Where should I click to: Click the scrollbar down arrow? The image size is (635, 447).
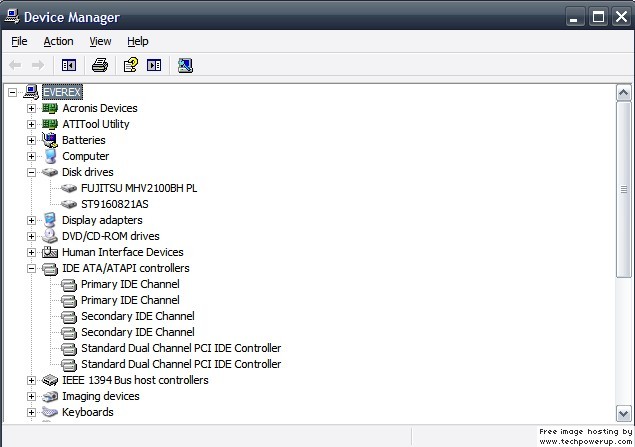click(x=623, y=414)
